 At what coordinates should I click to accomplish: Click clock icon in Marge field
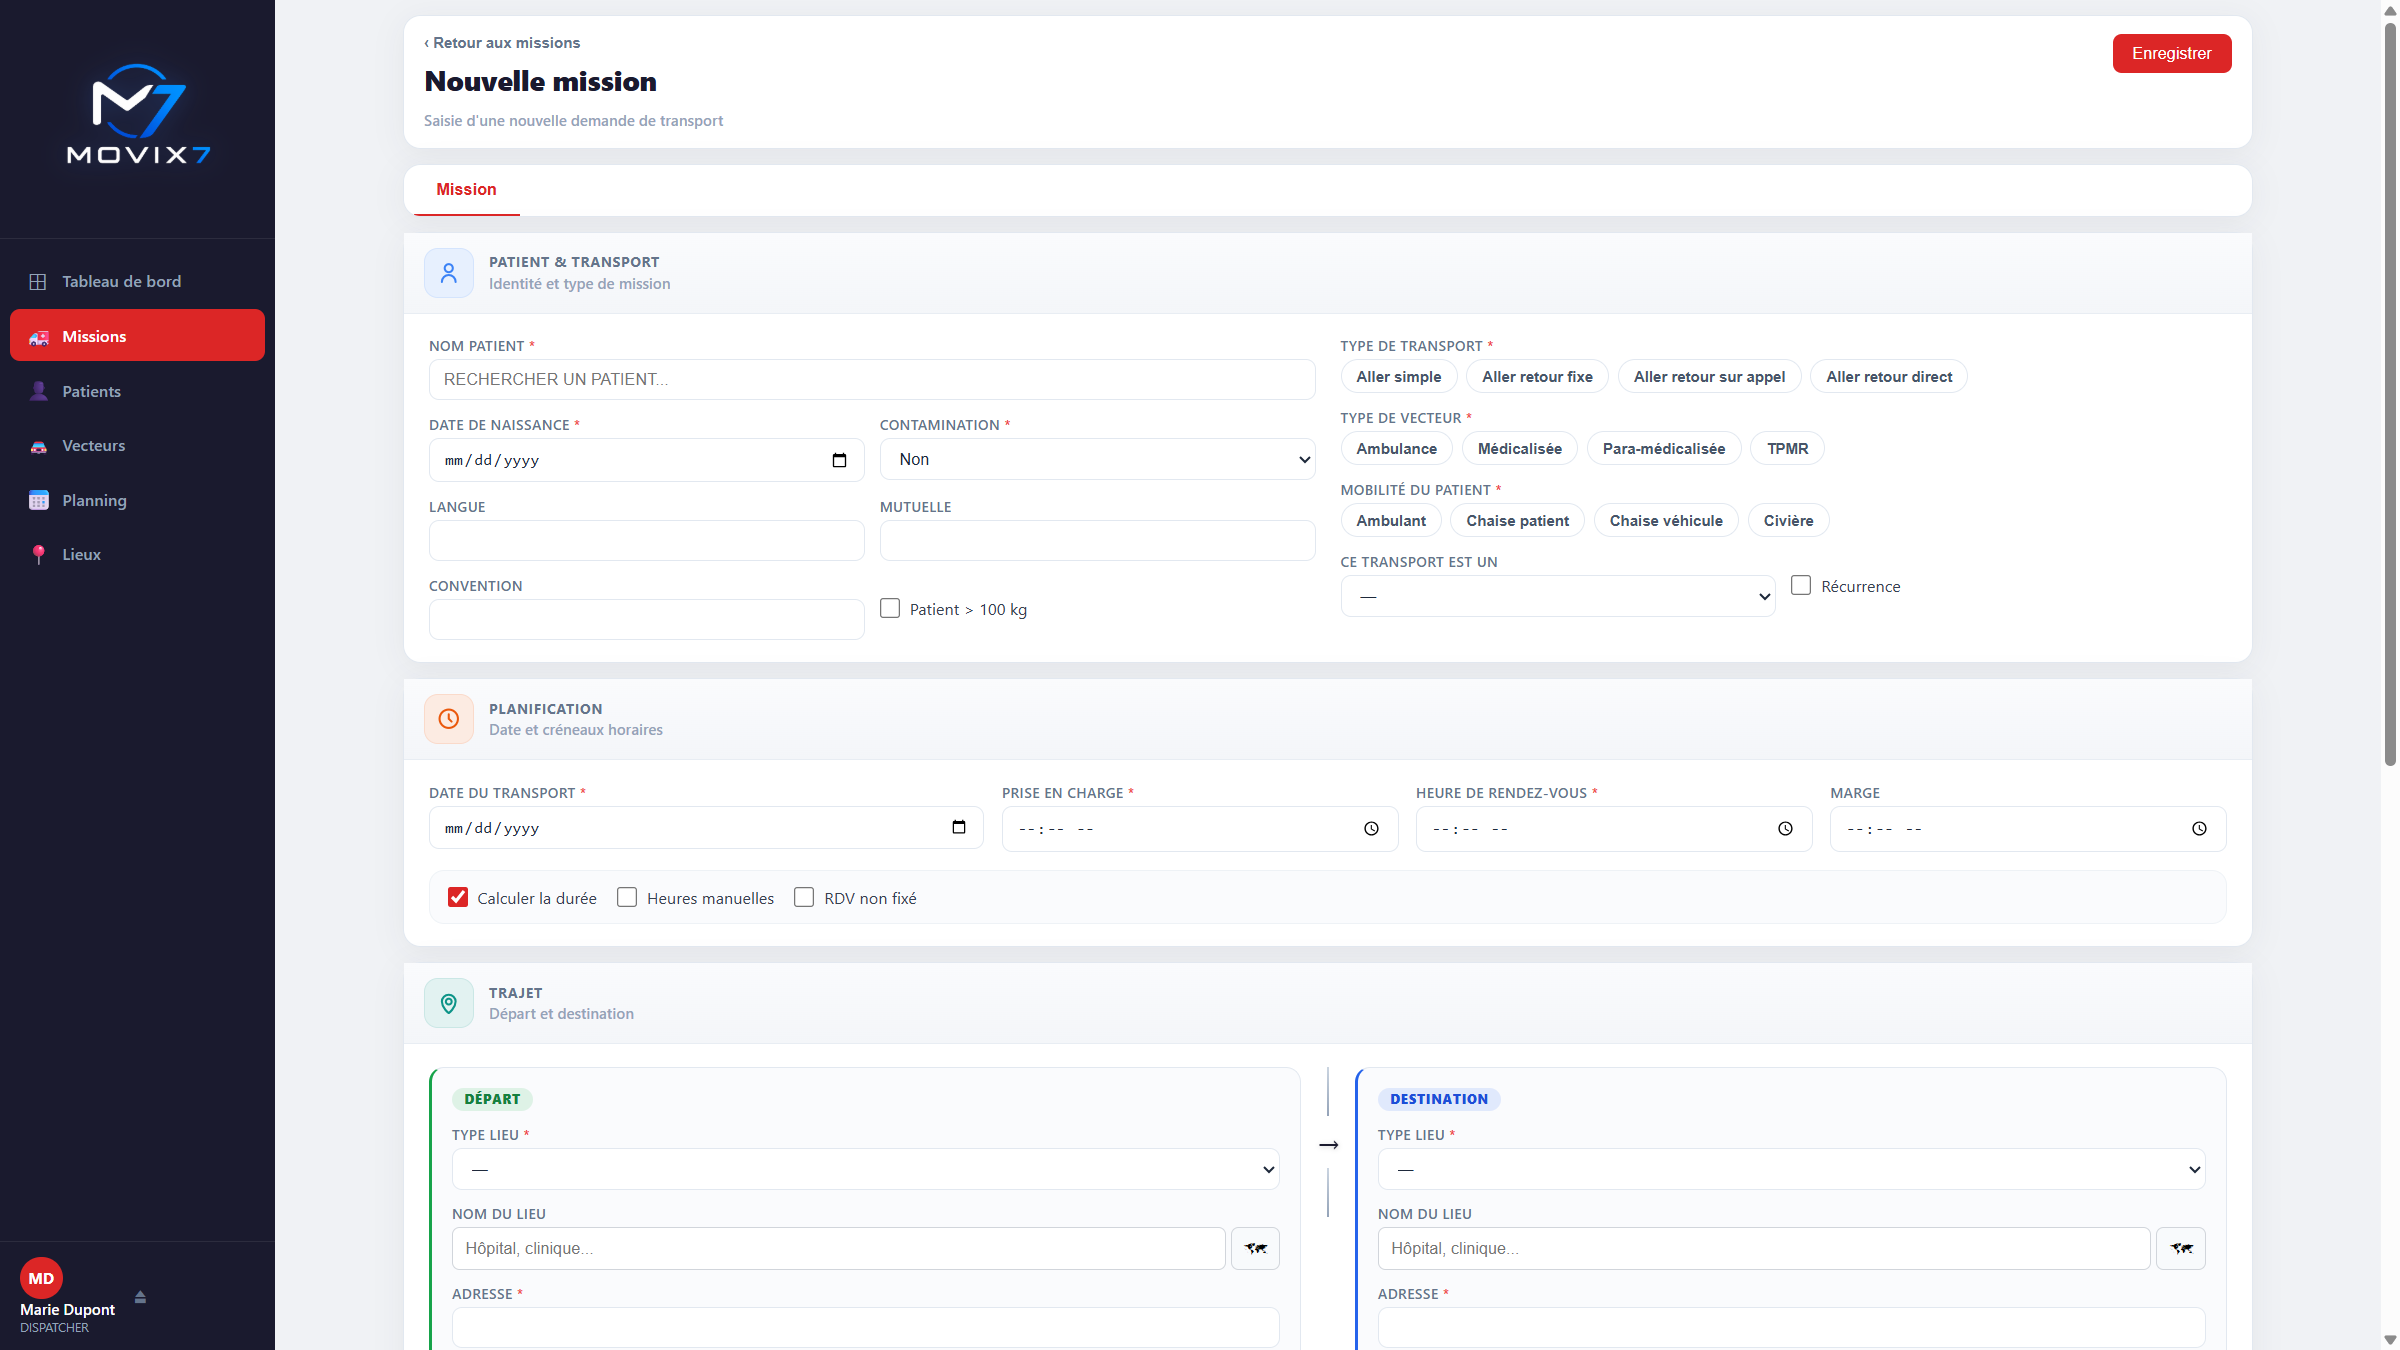pyautogui.click(x=2200, y=829)
